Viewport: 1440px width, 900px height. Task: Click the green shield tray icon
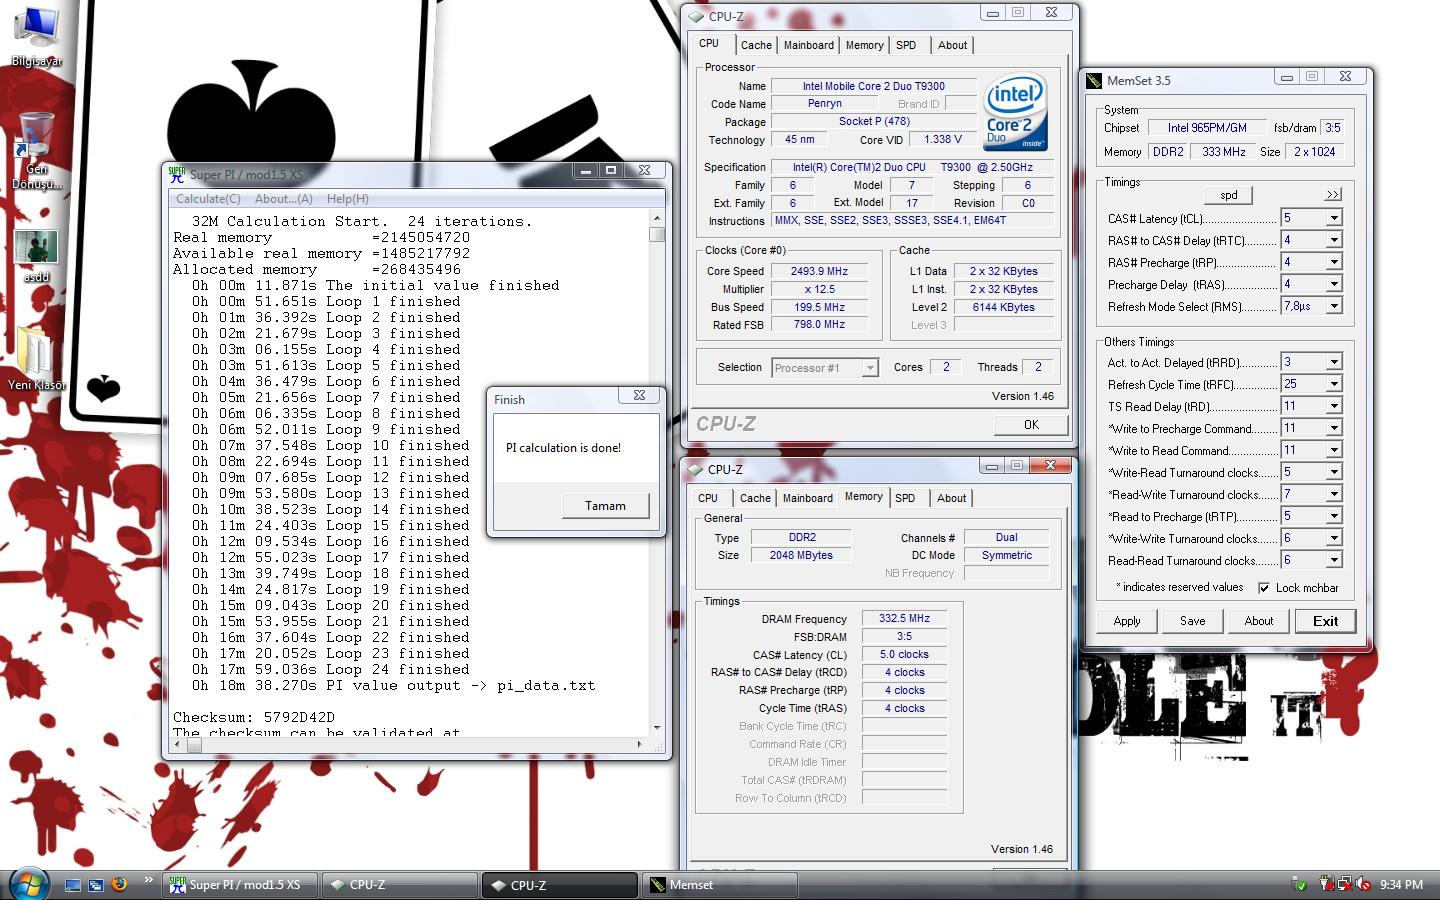pyautogui.click(x=1299, y=884)
